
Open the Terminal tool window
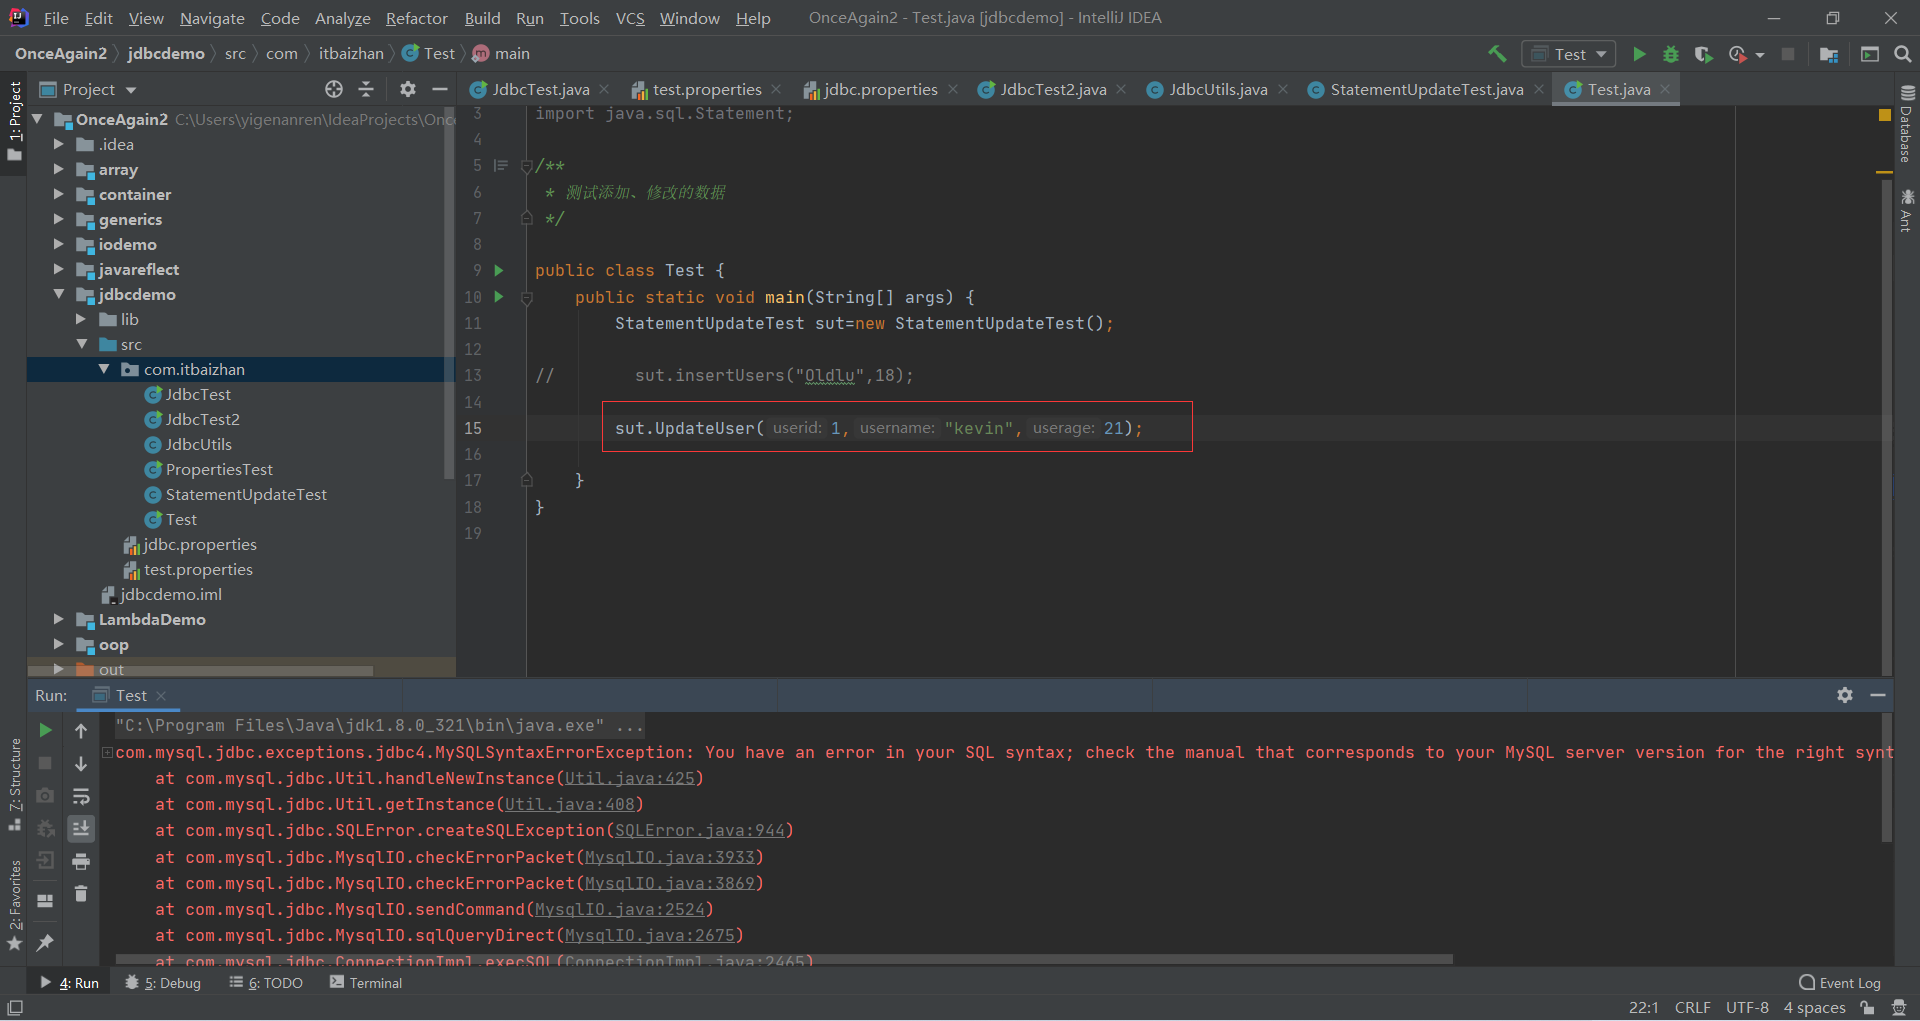pyautogui.click(x=366, y=983)
